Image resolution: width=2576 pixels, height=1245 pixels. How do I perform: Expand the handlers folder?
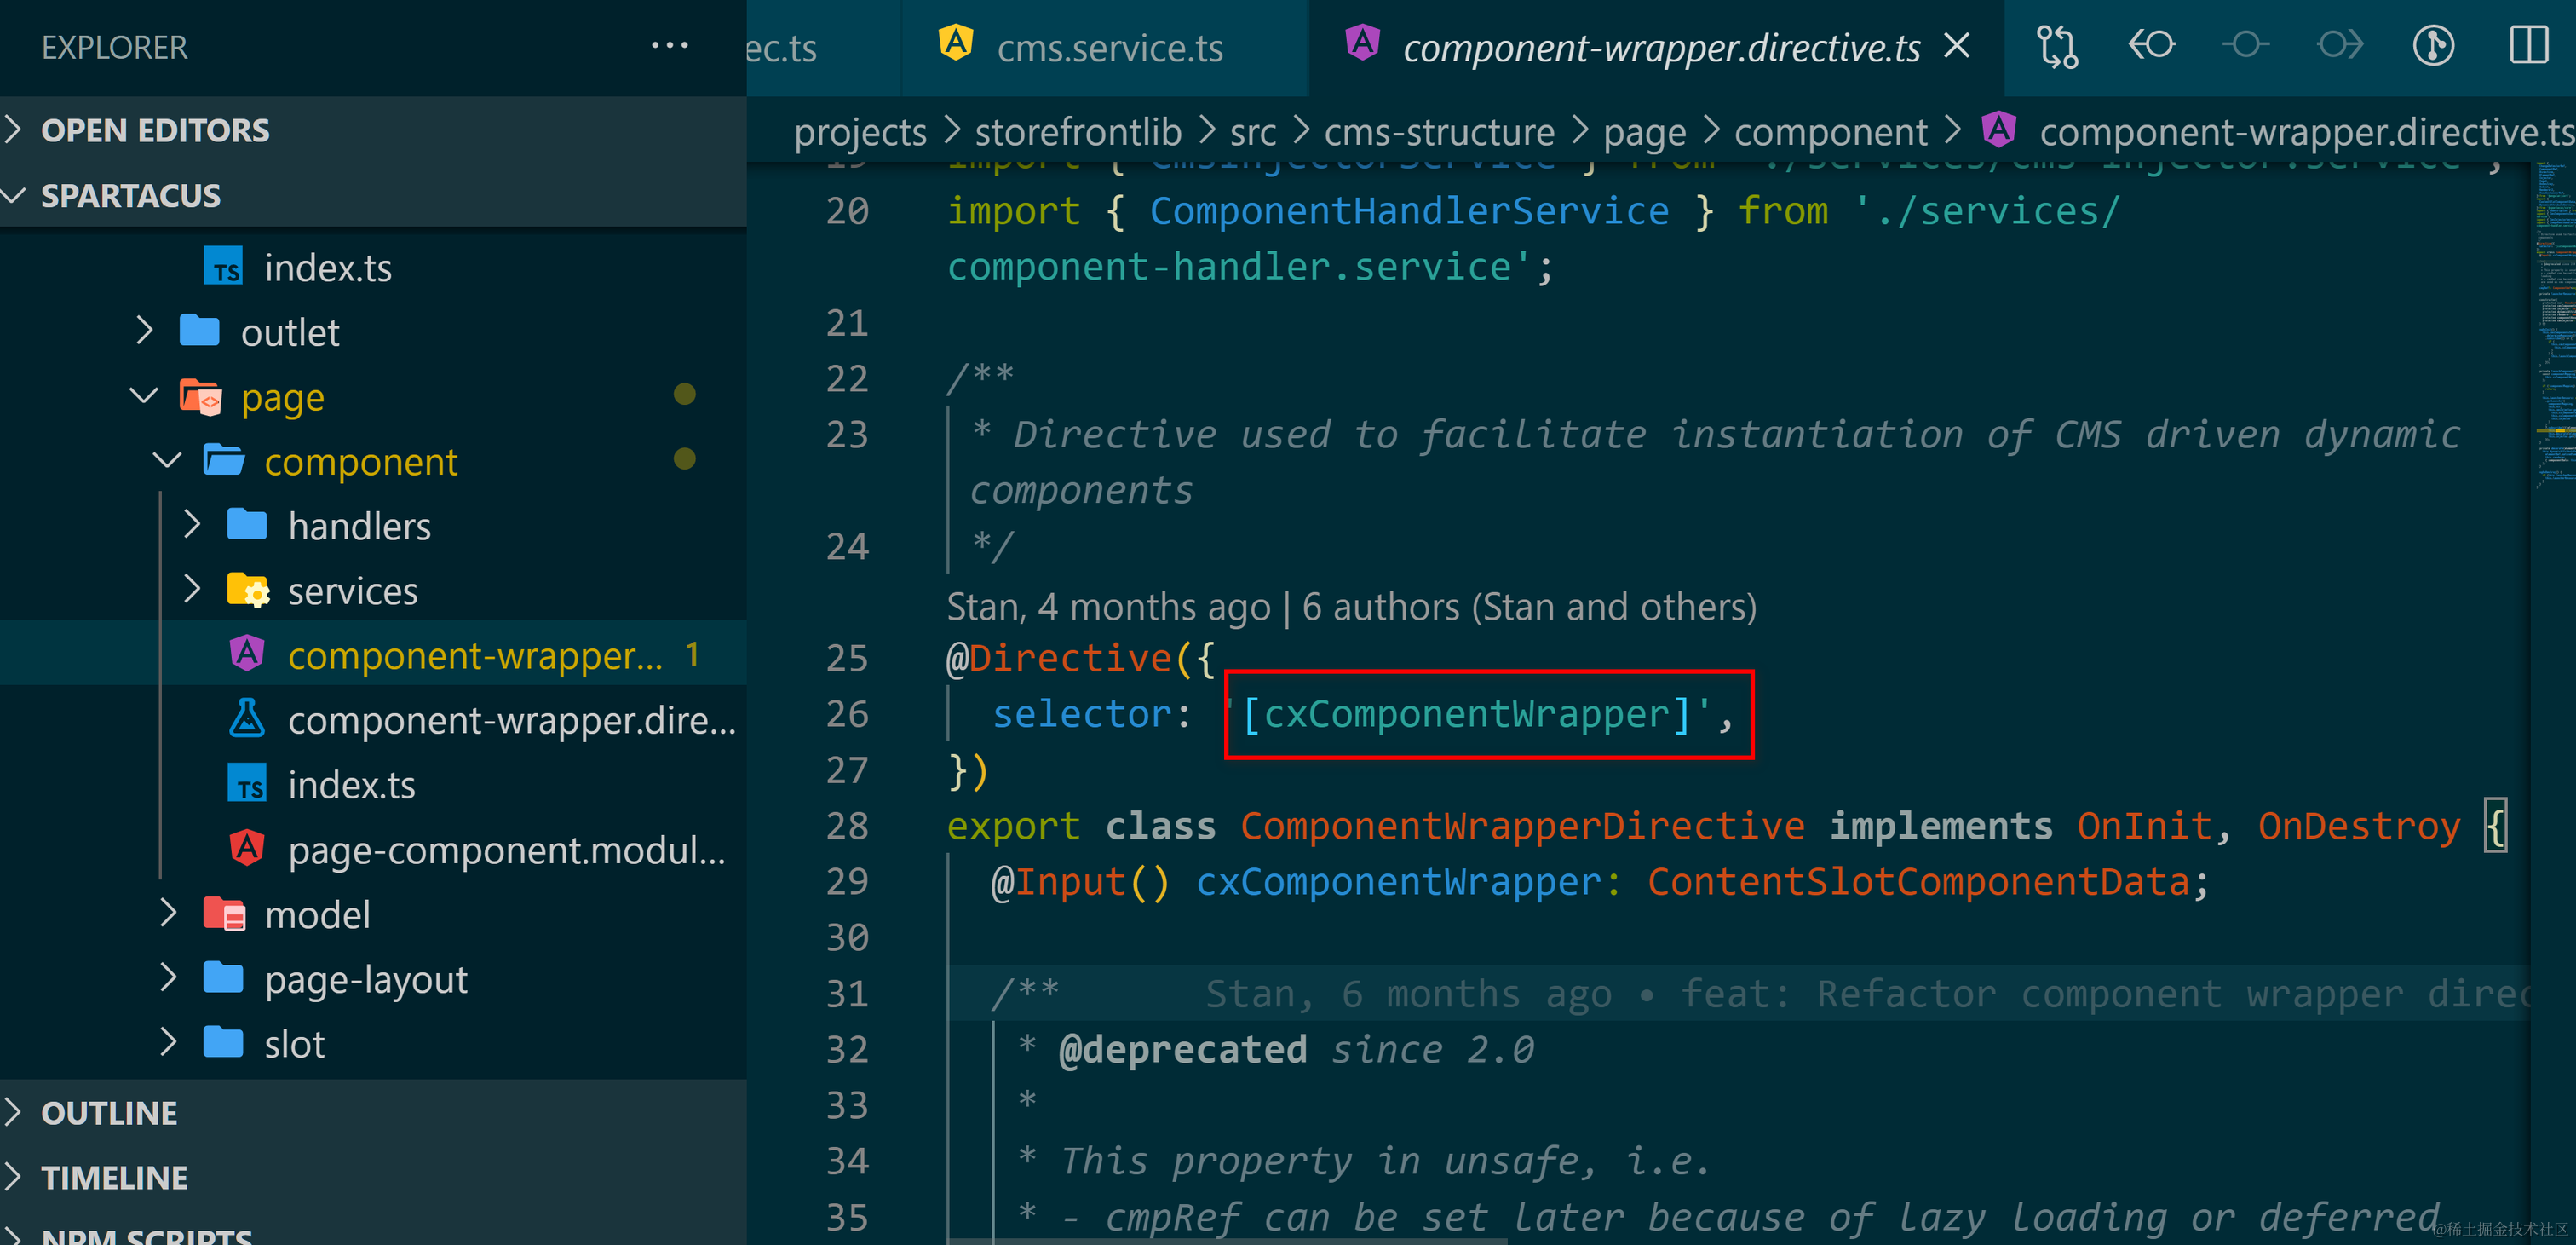point(358,526)
